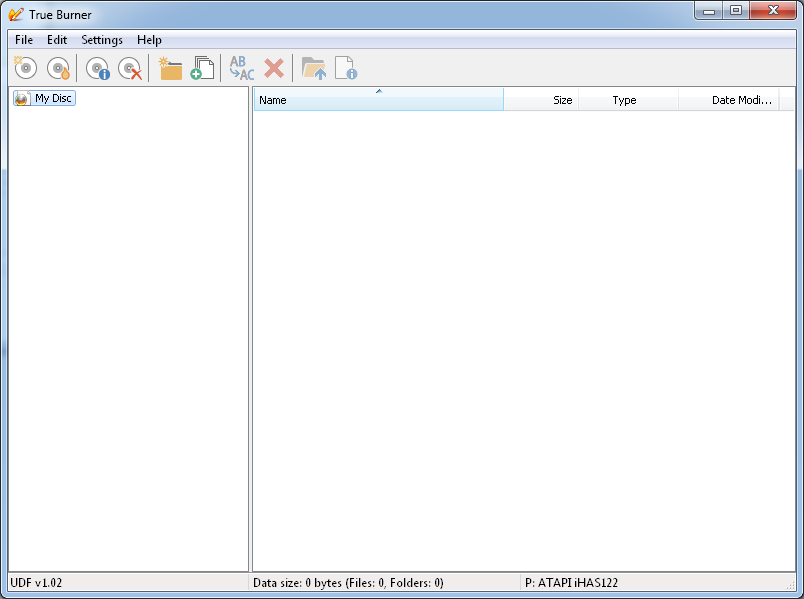Sort the file list by Name column
This screenshot has height=599, width=804.
379,99
